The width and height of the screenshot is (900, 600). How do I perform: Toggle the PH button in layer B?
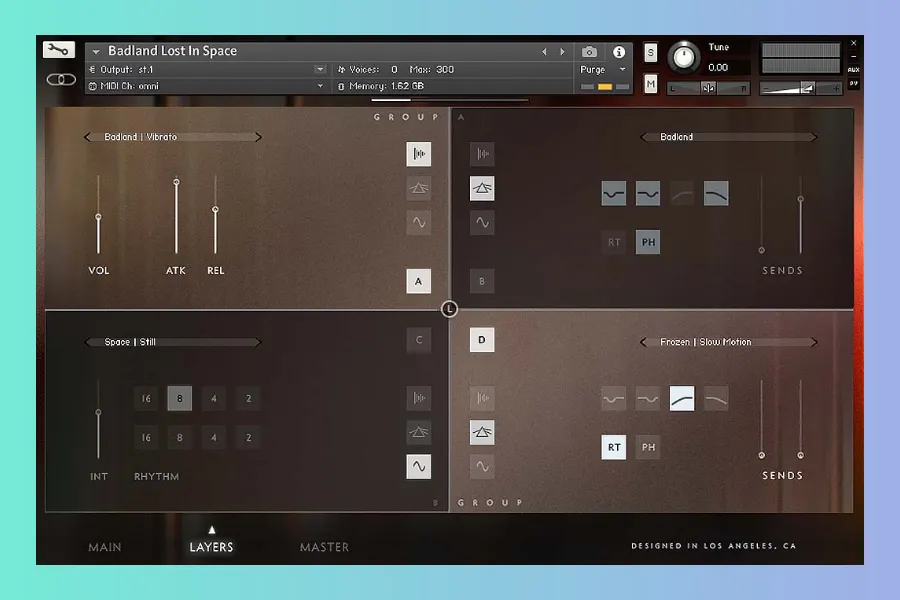pos(648,242)
